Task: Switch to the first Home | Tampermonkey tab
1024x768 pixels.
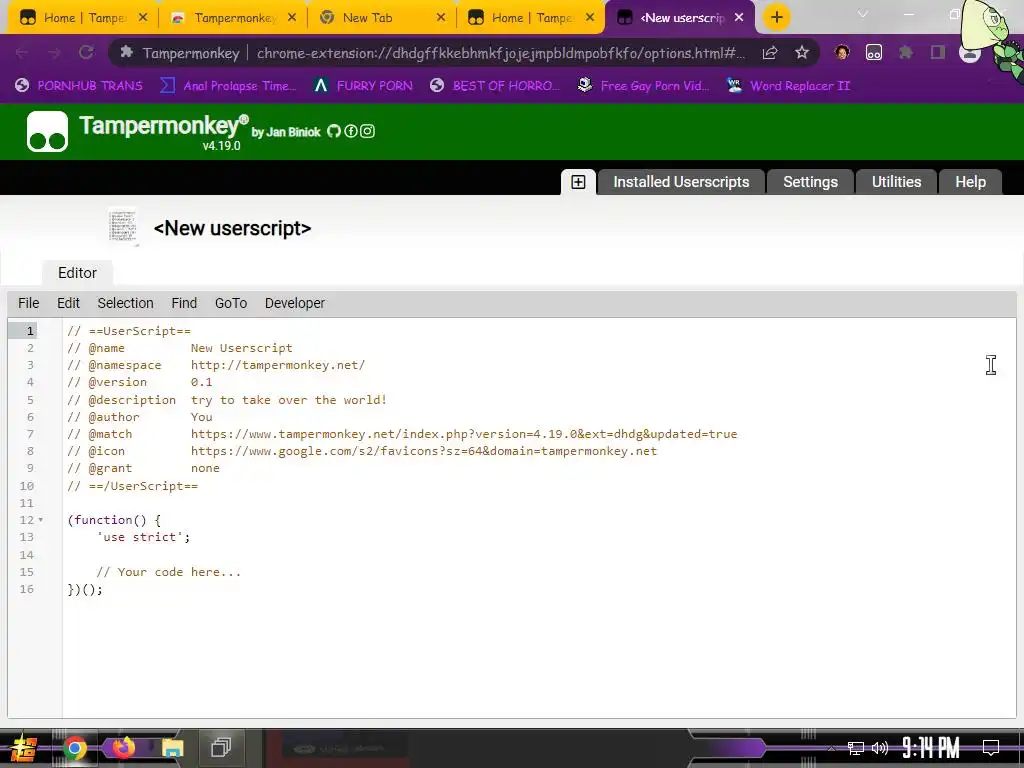Action: [84, 18]
